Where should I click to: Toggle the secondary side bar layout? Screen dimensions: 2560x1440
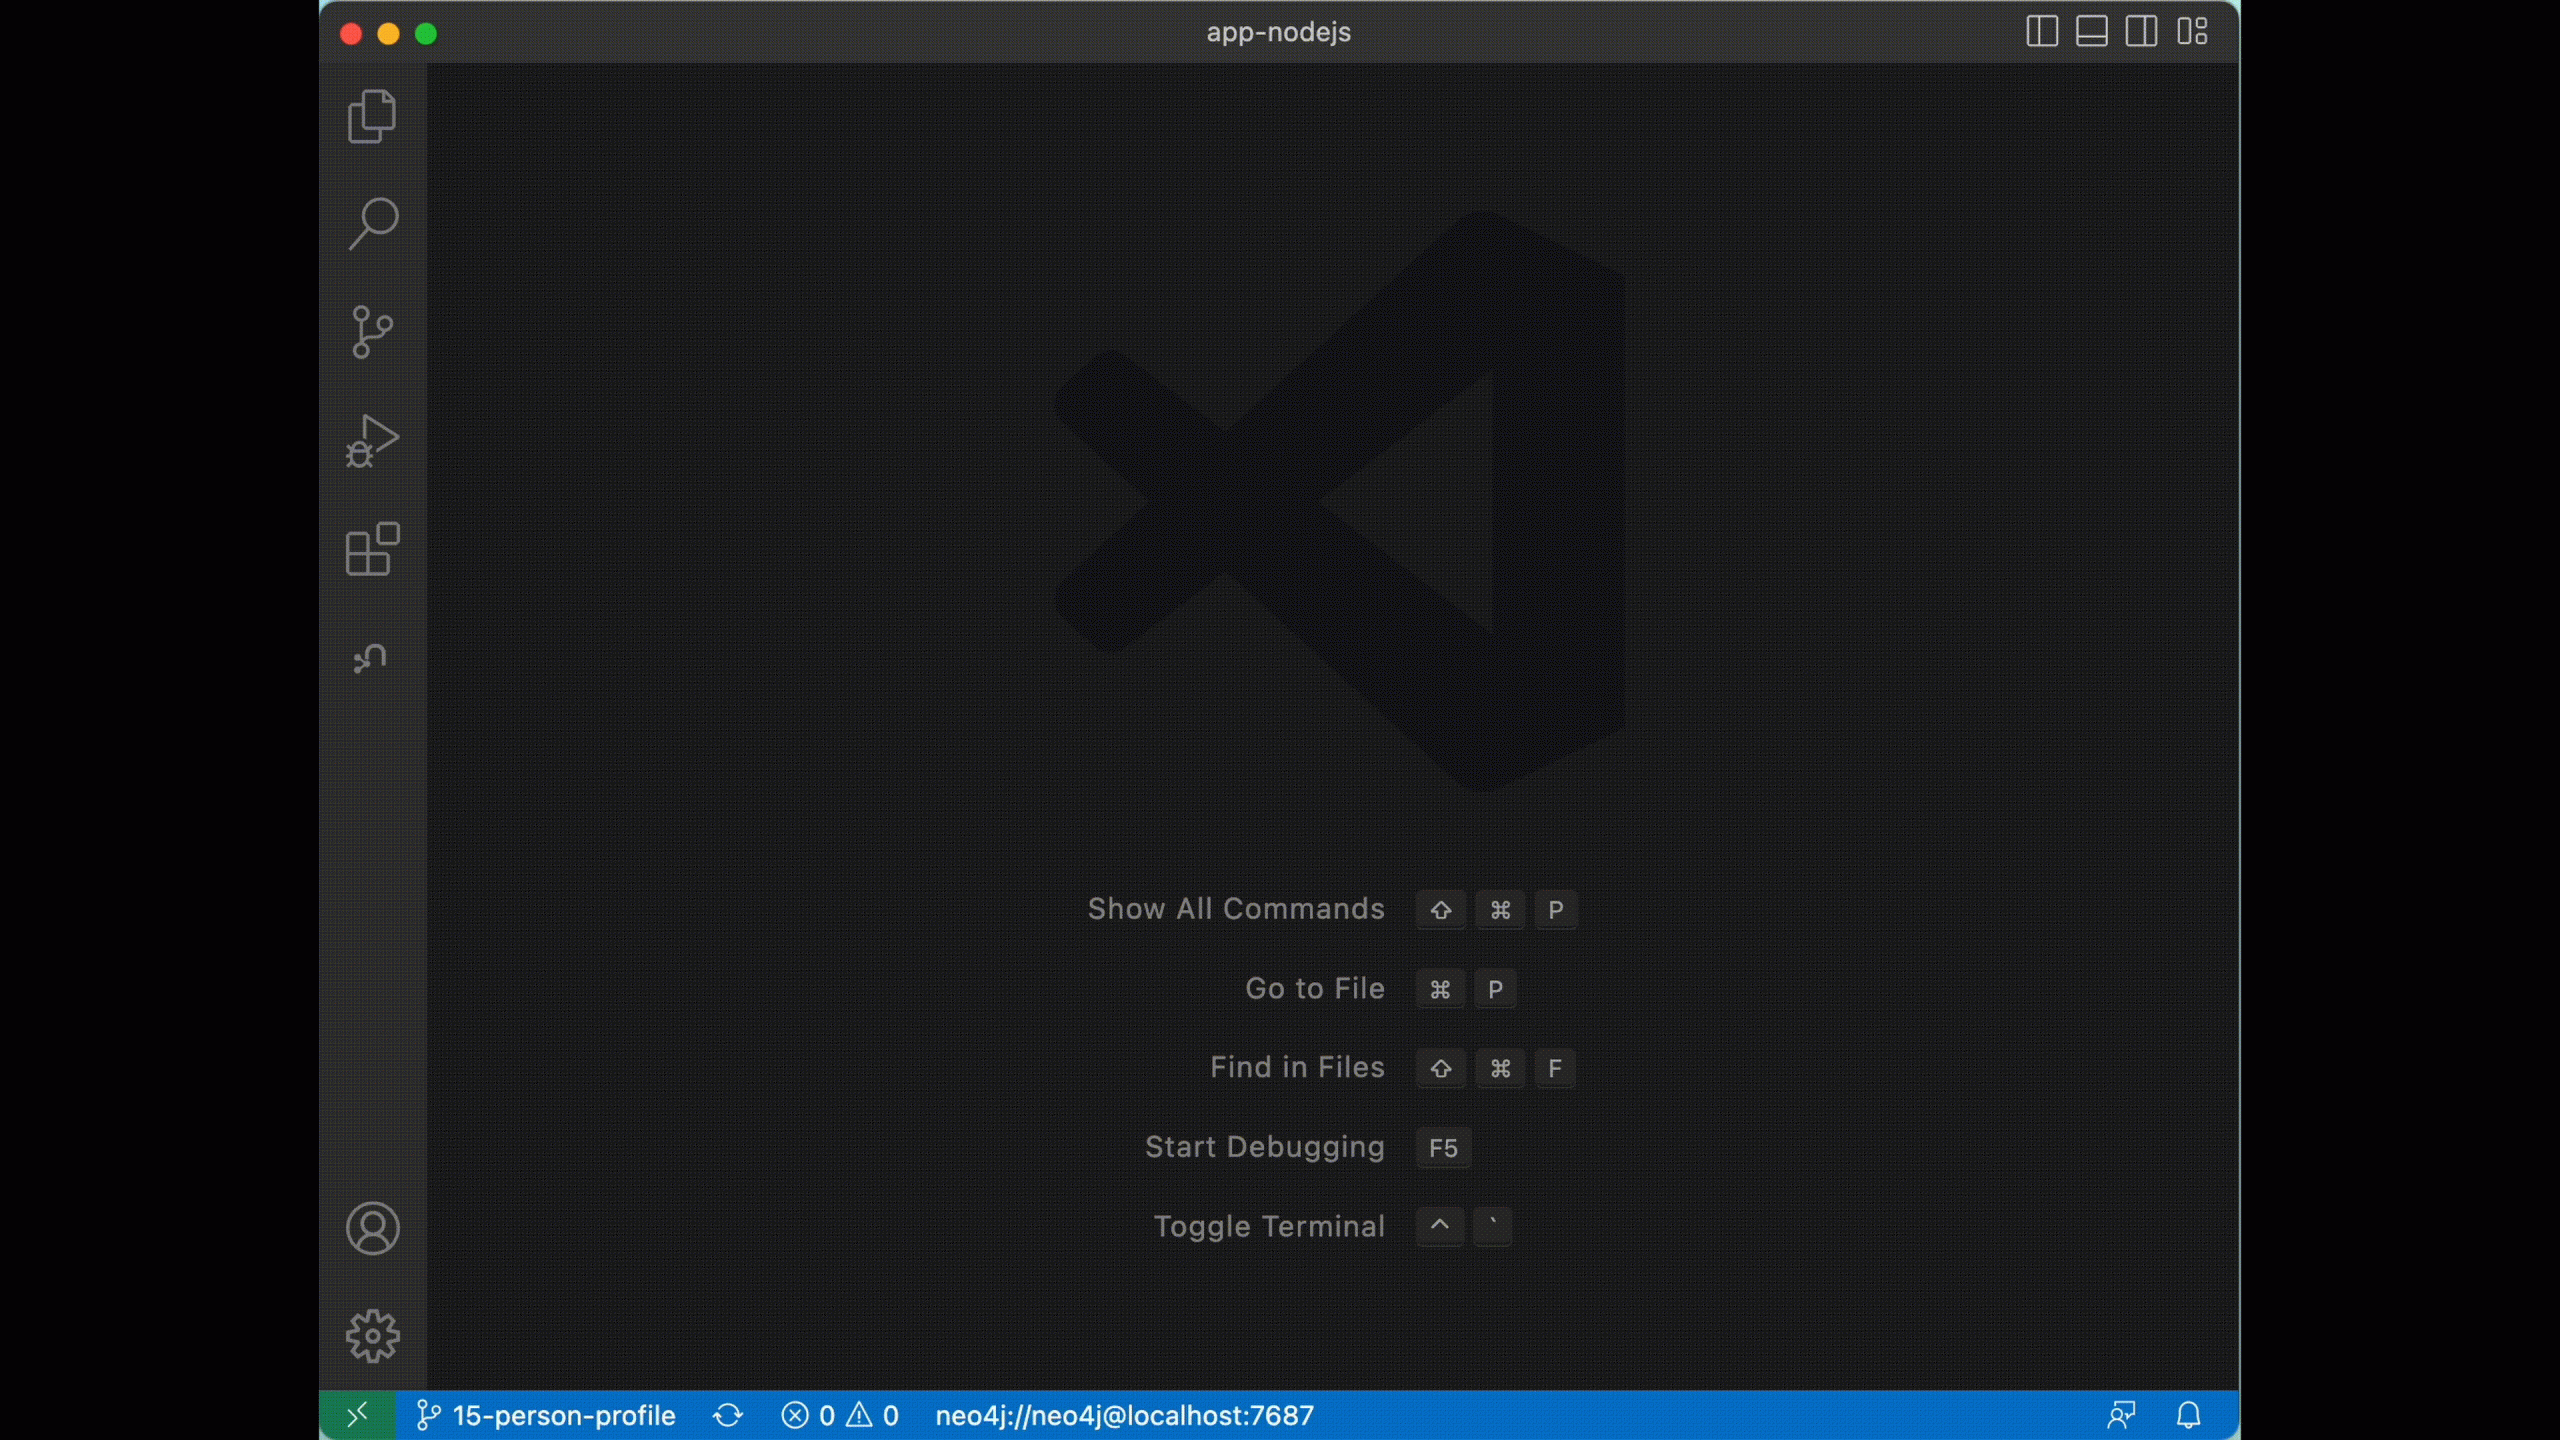[2141, 32]
